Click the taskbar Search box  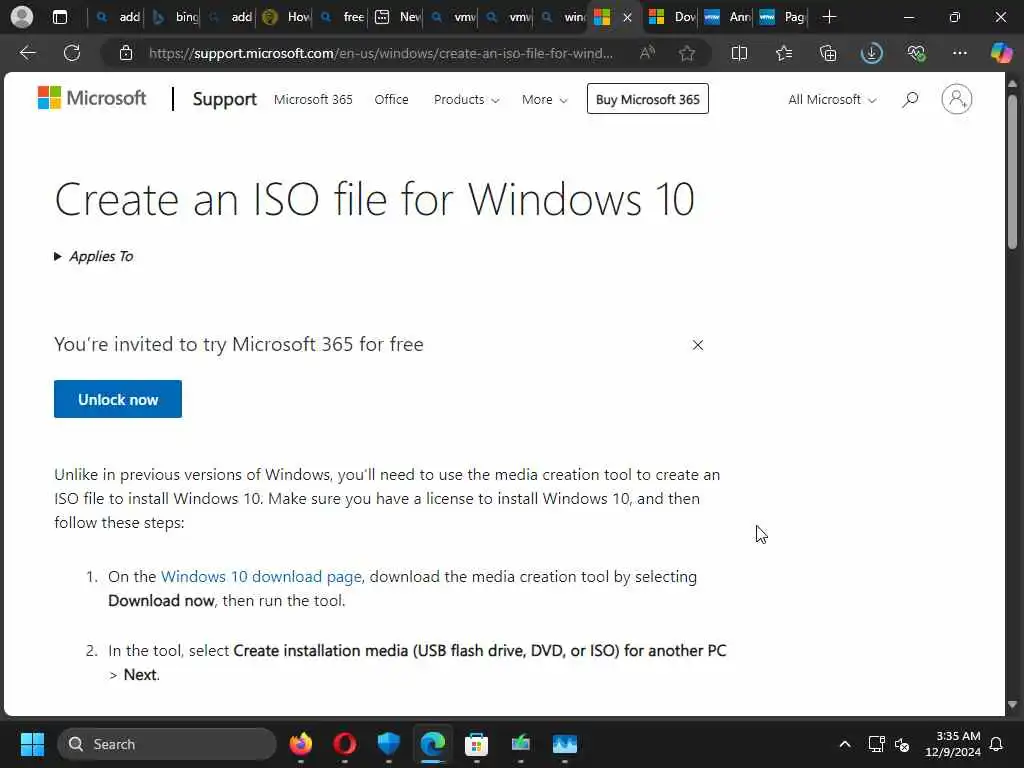pyautogui.click(x=167, y=744)
